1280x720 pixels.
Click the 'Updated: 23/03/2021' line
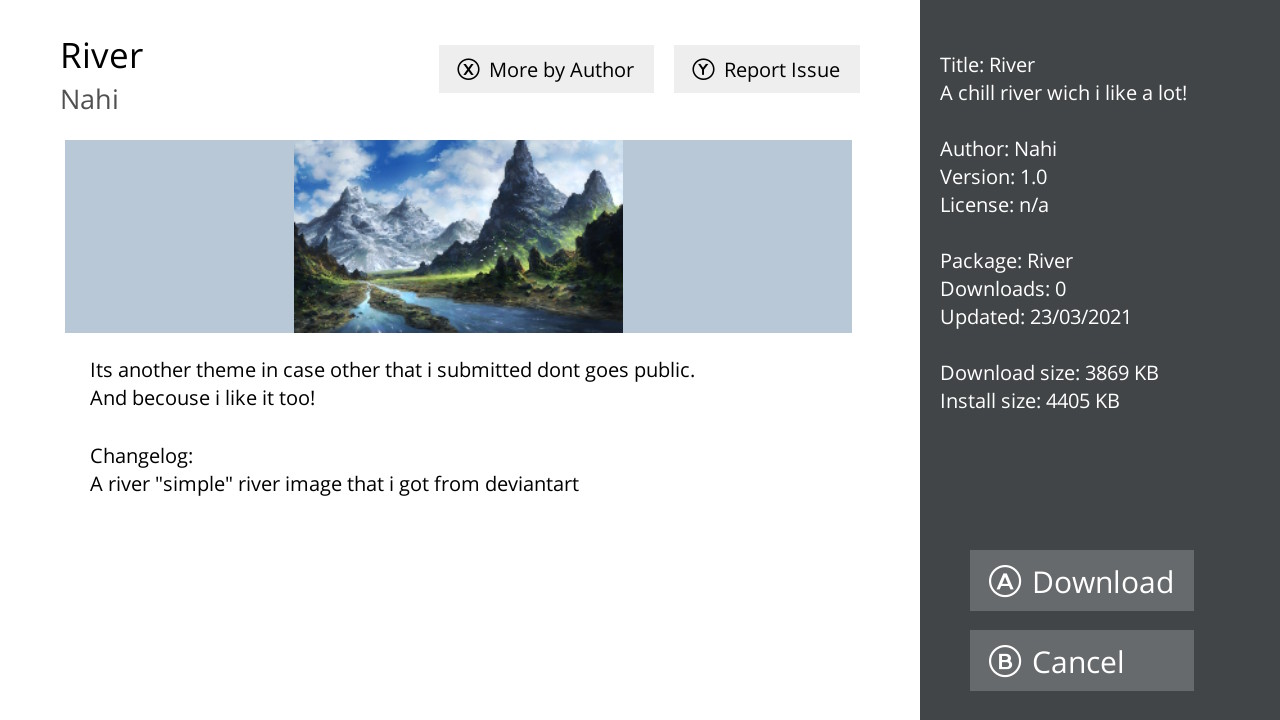[x=1036, y=317]
